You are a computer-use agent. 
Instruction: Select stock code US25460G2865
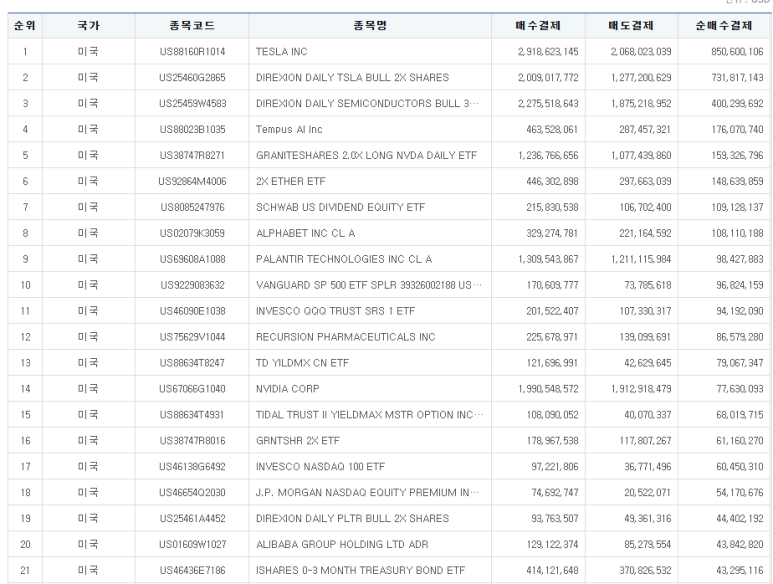[x=192, y=78]
